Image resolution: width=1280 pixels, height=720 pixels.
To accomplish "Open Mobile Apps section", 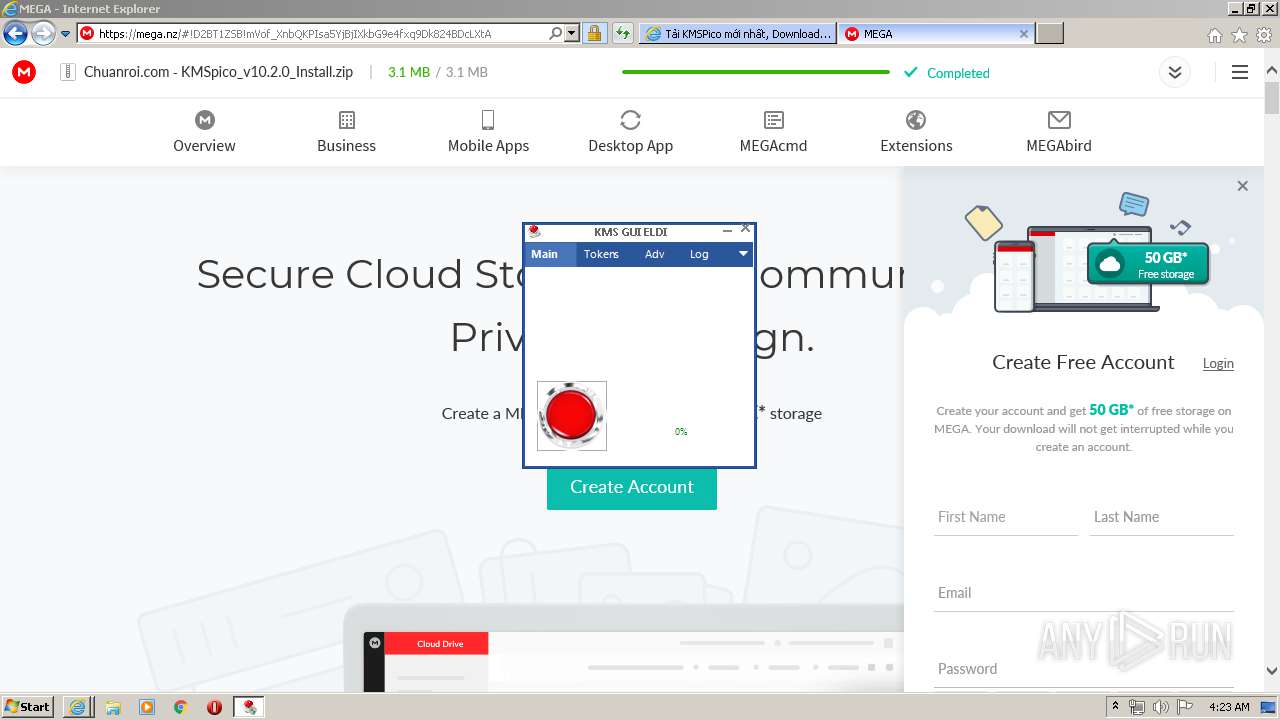I will click(488, 132).
